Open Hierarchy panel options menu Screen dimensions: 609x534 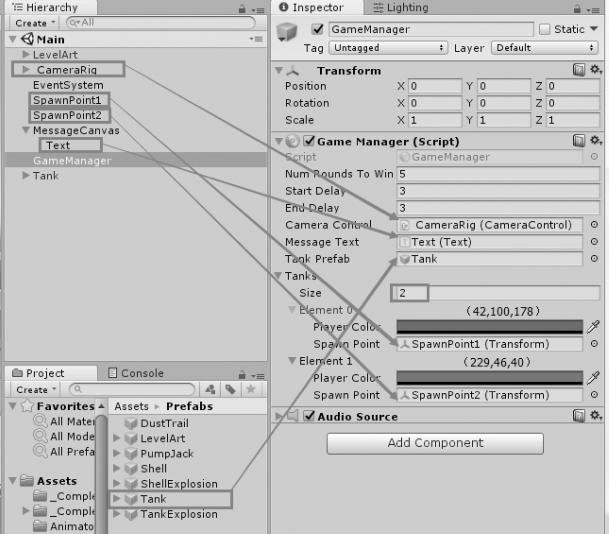pyautogui.click(x=258, y=10)
